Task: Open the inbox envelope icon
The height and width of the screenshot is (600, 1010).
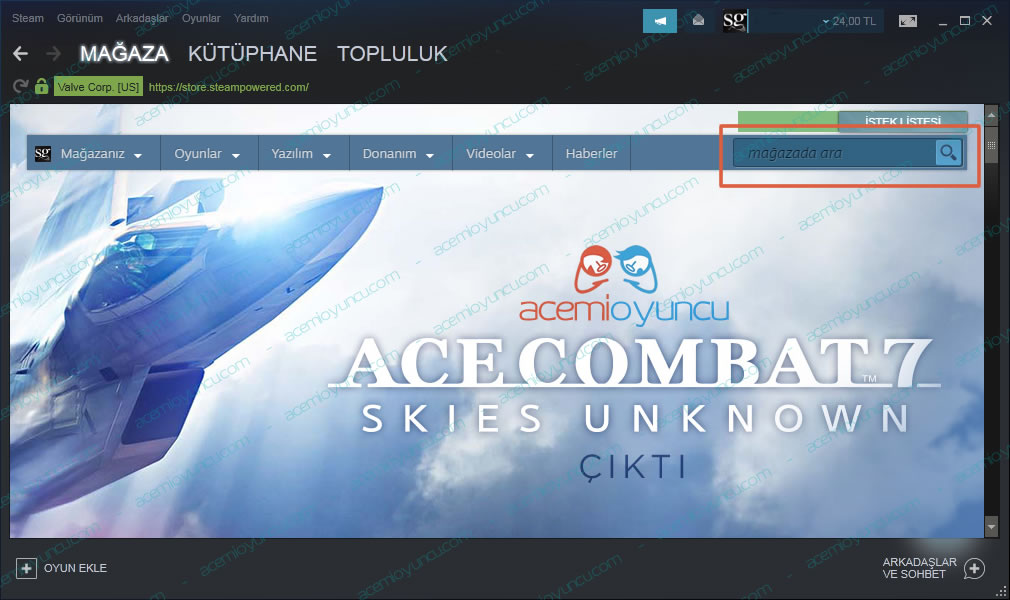Action: (x=698, y=21)
